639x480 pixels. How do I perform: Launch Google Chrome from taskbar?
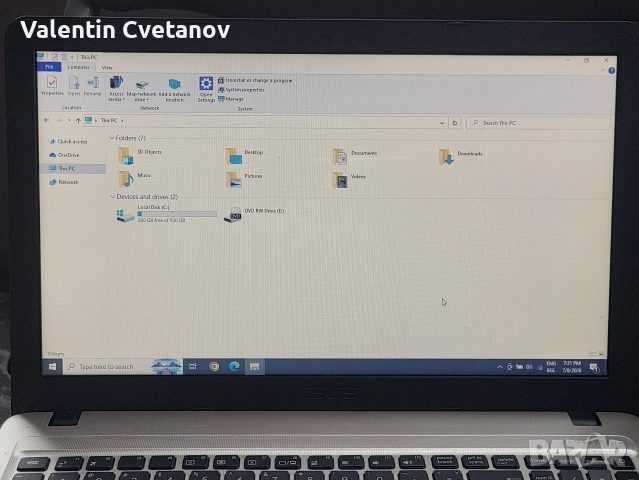point(214,367)
